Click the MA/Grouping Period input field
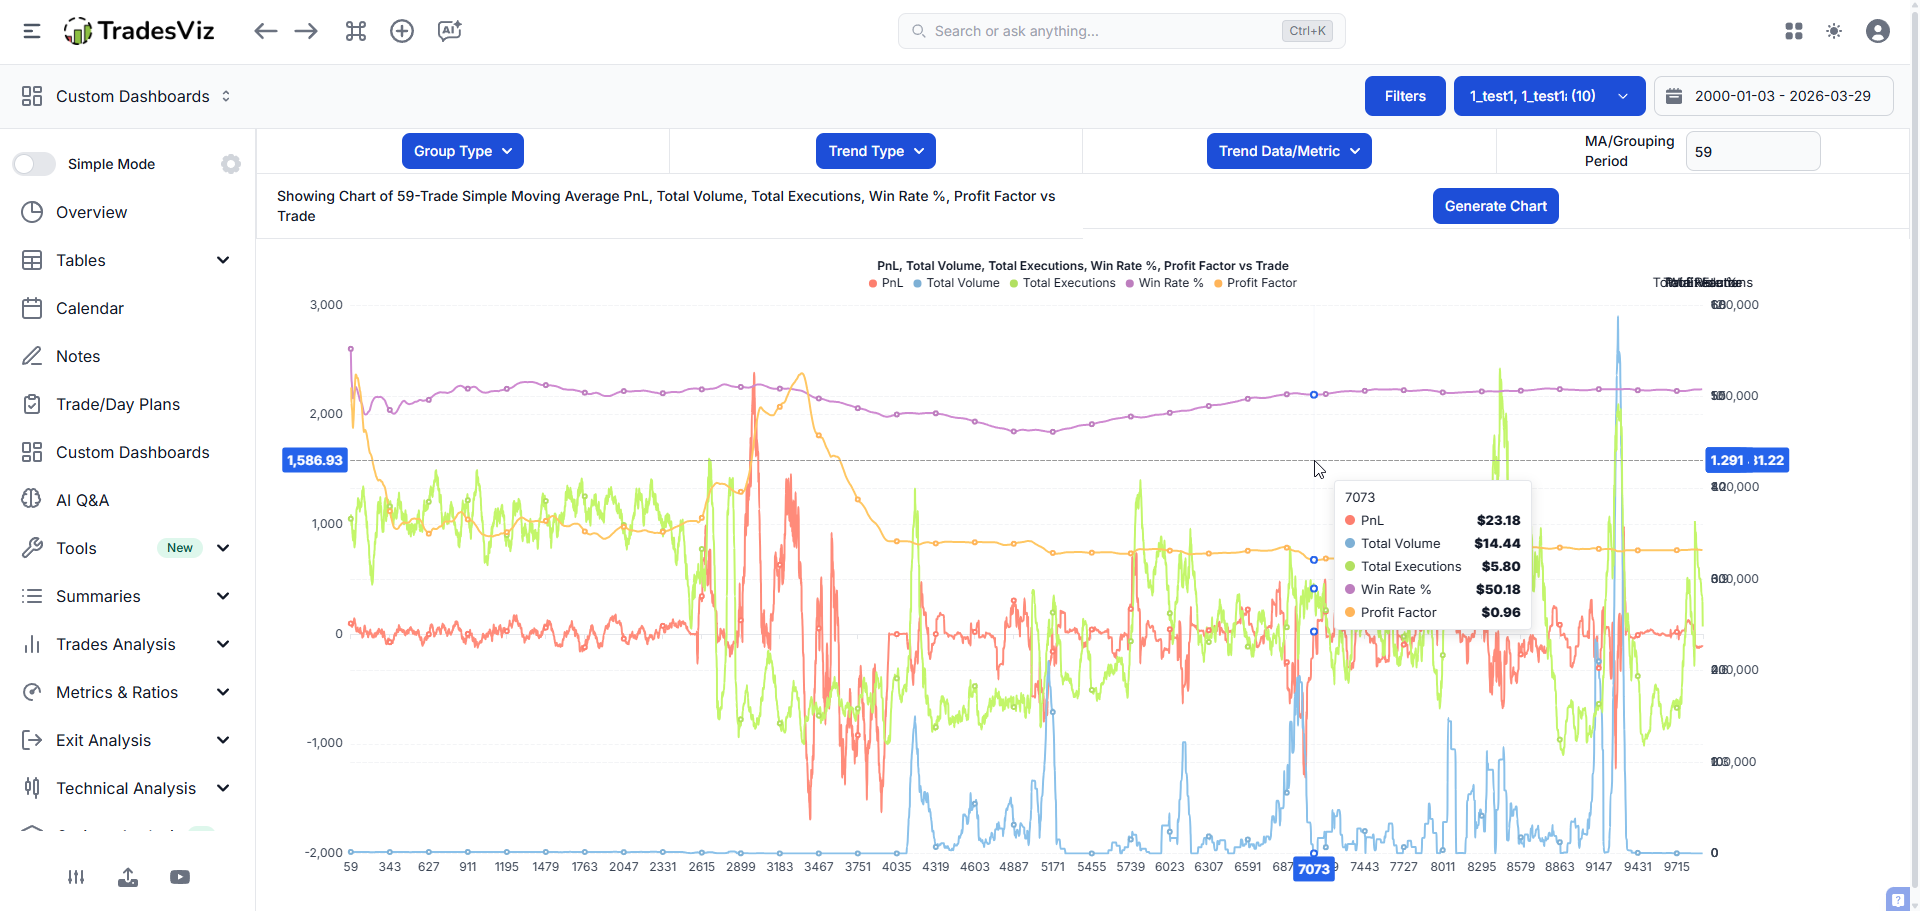The width and height of the screenshot is (1920, 911). [1752, 152]
